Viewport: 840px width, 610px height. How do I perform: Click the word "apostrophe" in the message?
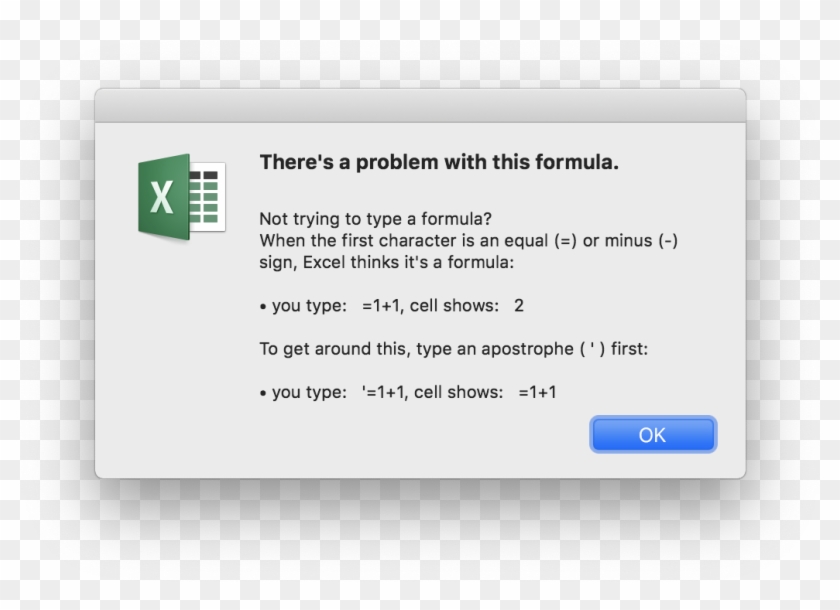point(529,349)
